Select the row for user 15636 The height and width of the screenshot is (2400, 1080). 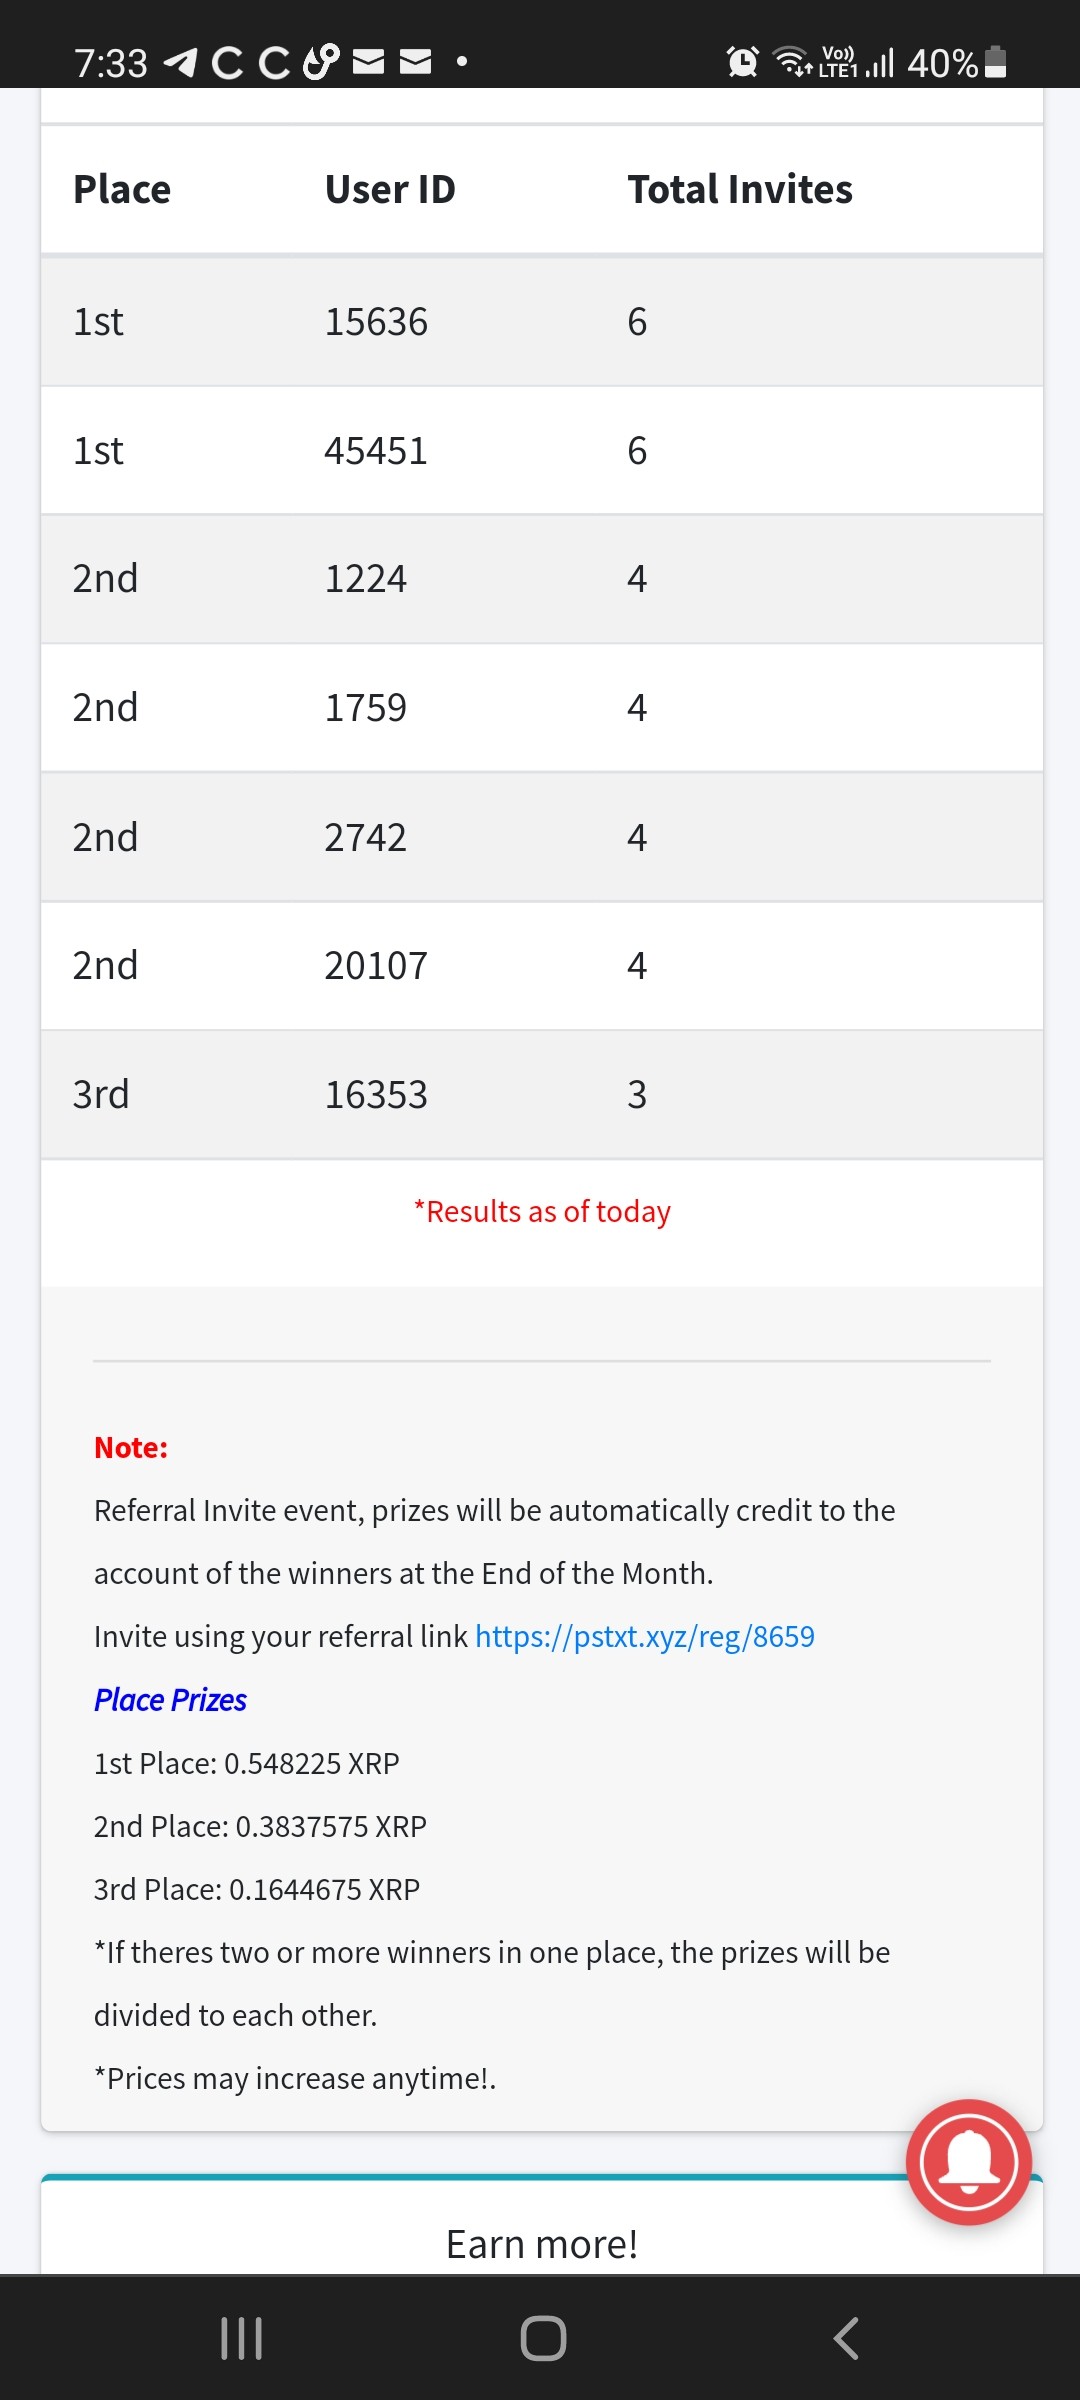point(542,322)
